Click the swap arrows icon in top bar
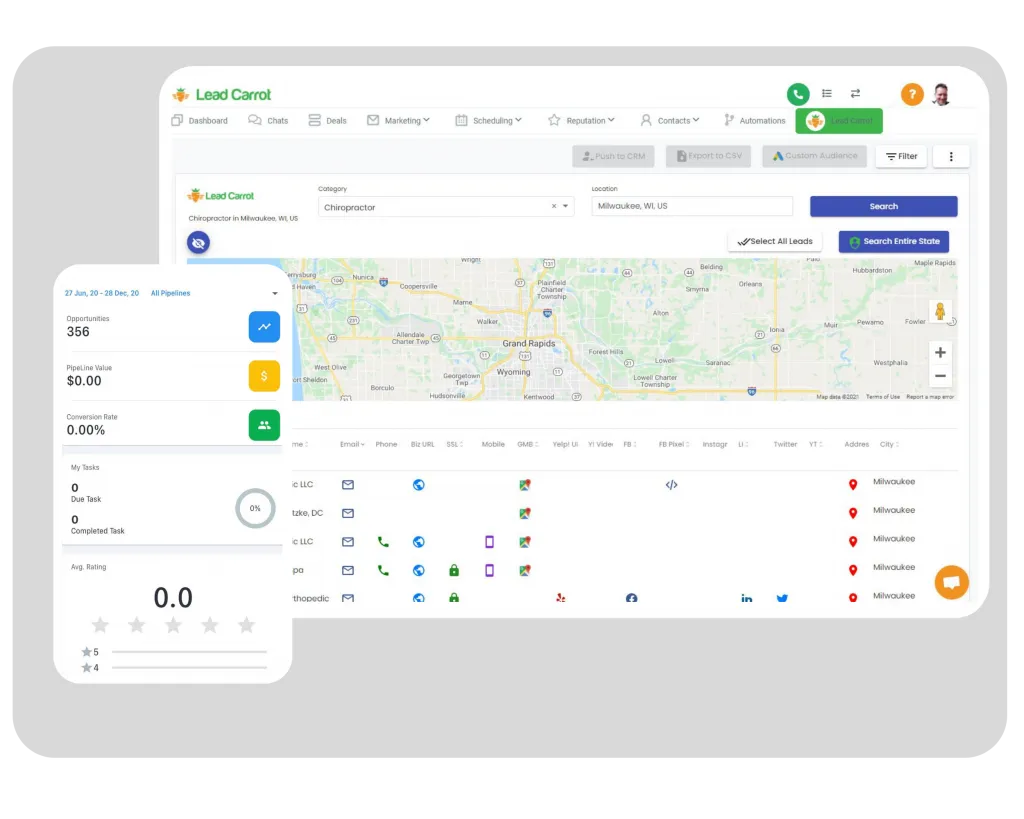 pos(855,93)
